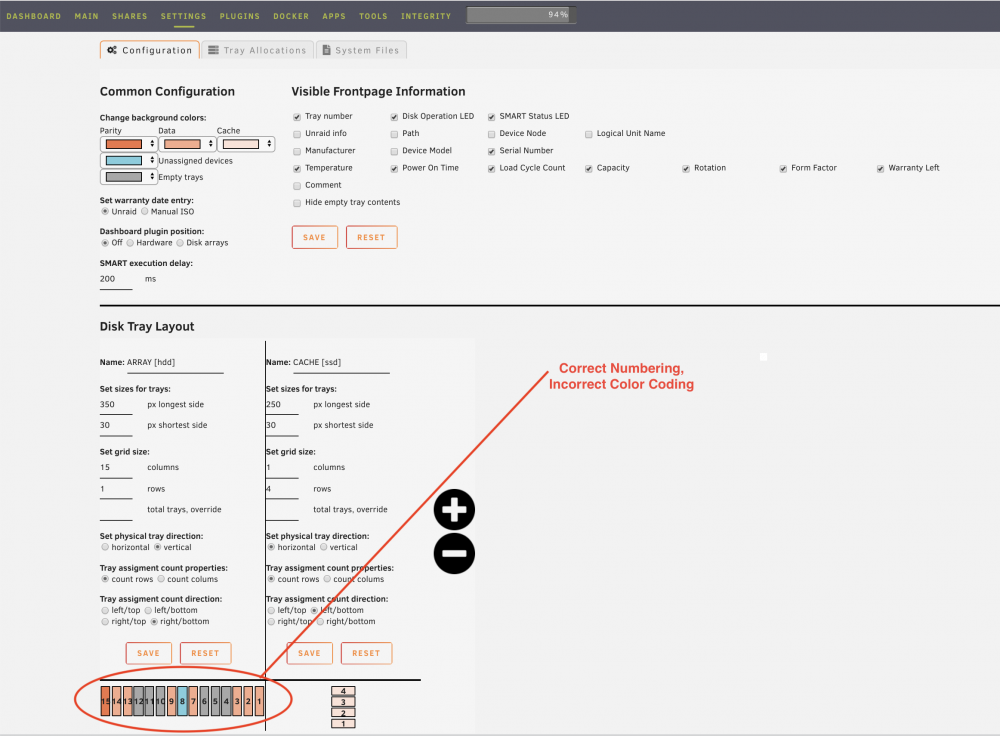Click the gears icon on Configuration tab
The width and height of the screenshot is (1000, 736).
coord(112,50)
